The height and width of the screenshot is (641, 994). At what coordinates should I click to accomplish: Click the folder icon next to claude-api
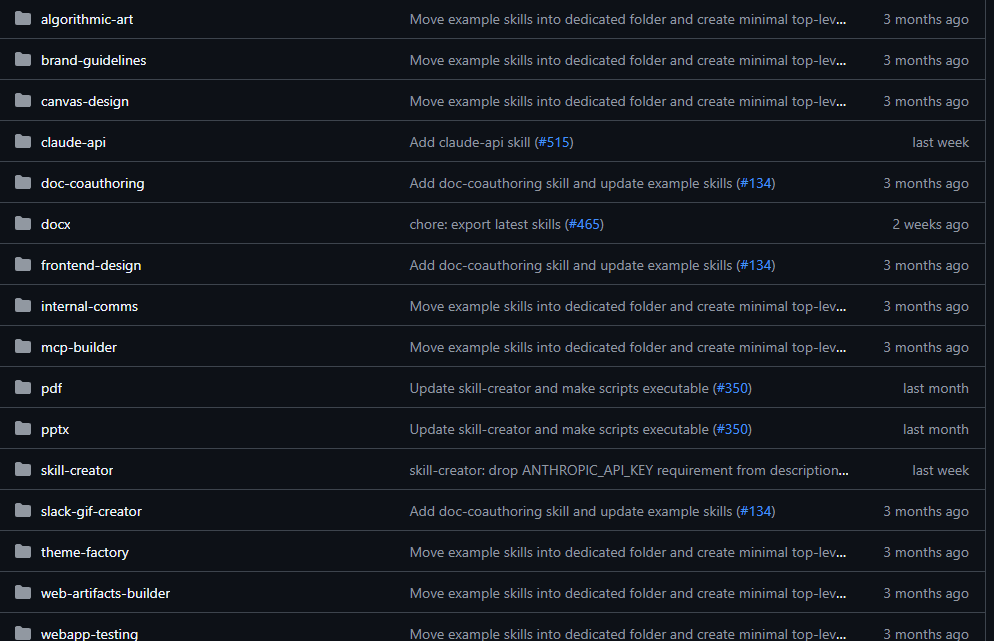(x=22, y=141)
